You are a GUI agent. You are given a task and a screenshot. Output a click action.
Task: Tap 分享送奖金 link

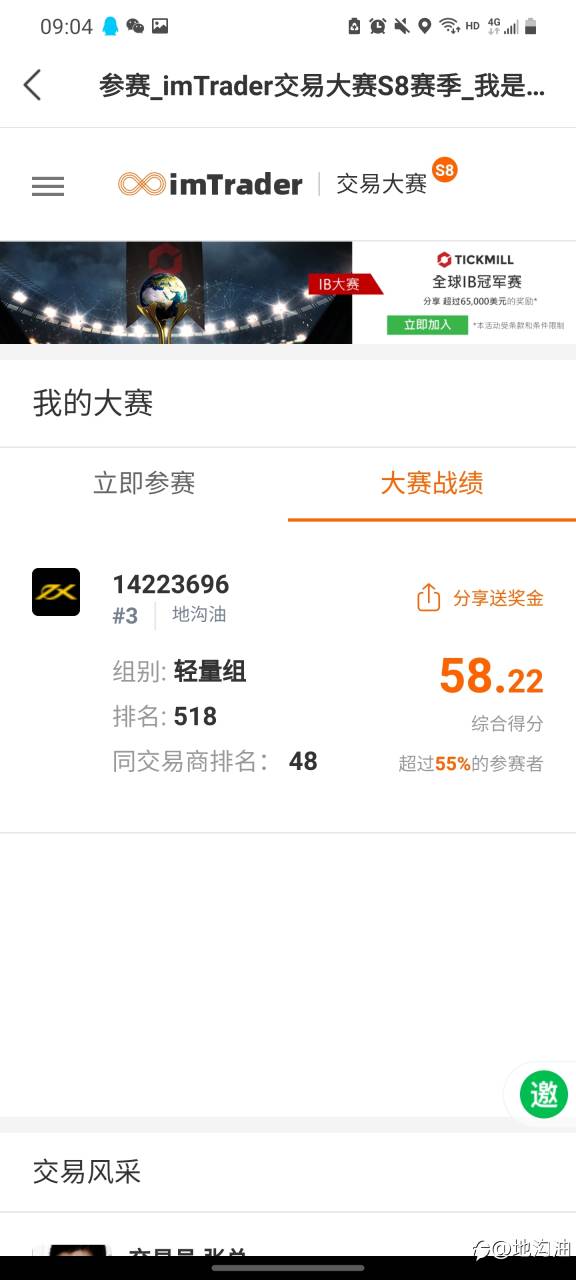498,598
